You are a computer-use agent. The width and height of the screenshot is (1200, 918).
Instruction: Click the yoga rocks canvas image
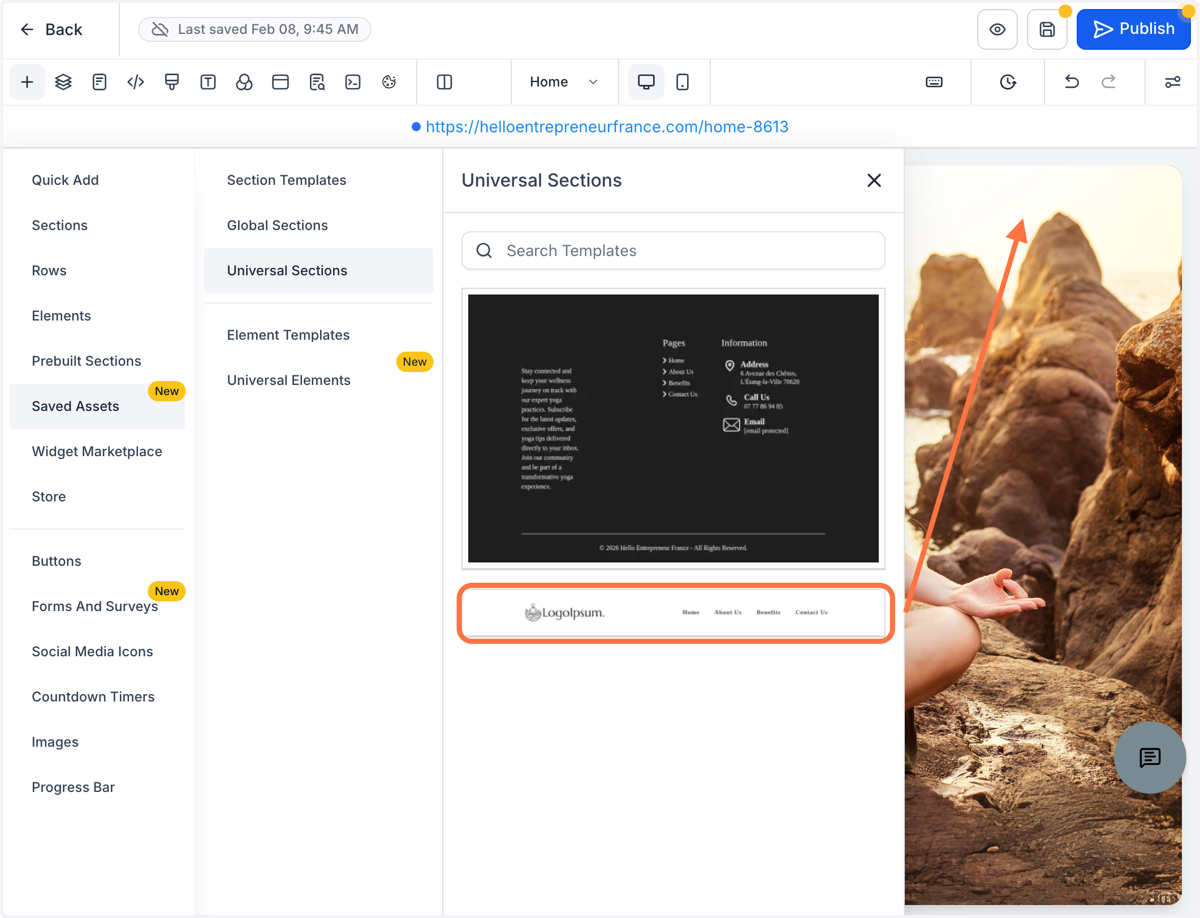pos(1043,535)
